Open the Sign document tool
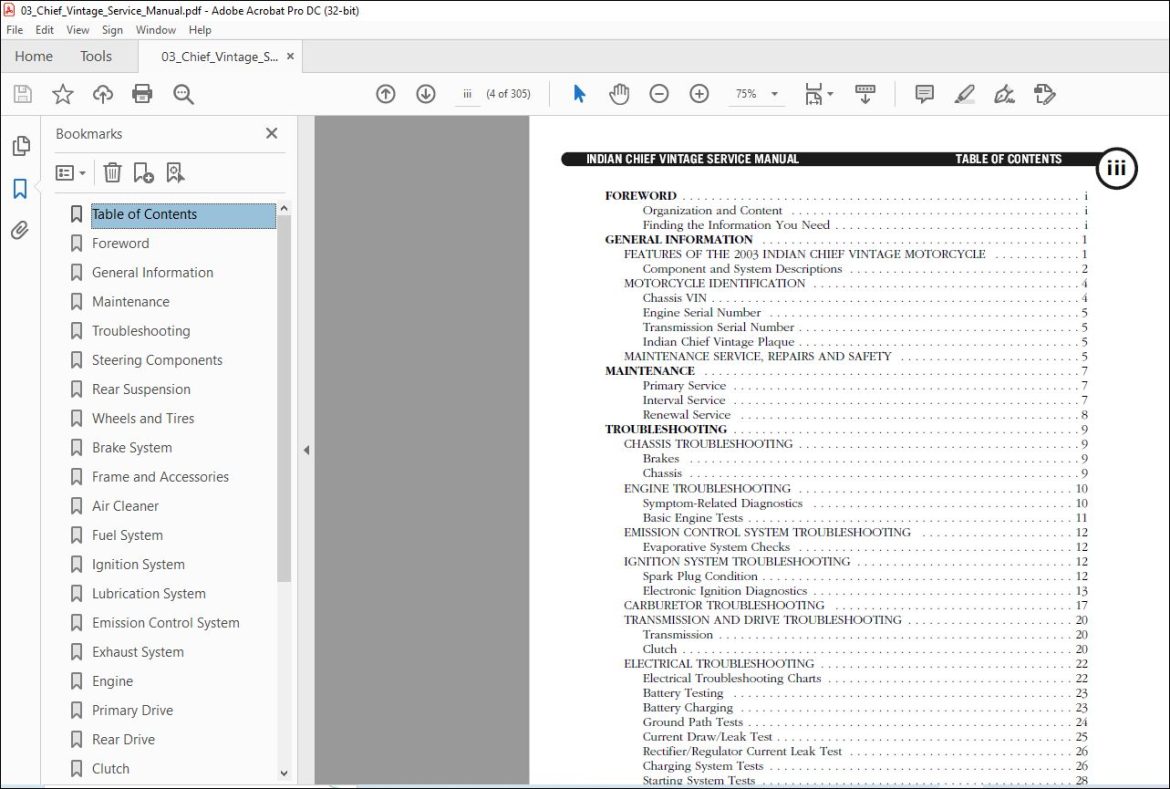1170x789 pixels. pos(1004,94)
